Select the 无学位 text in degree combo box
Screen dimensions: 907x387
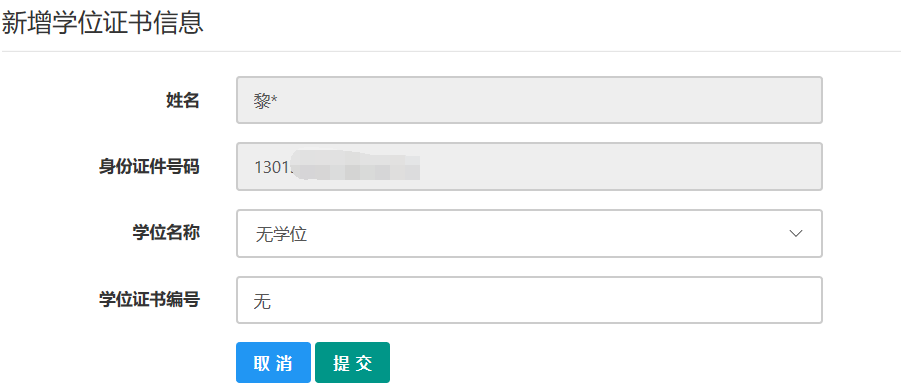(x=281, y=234)
